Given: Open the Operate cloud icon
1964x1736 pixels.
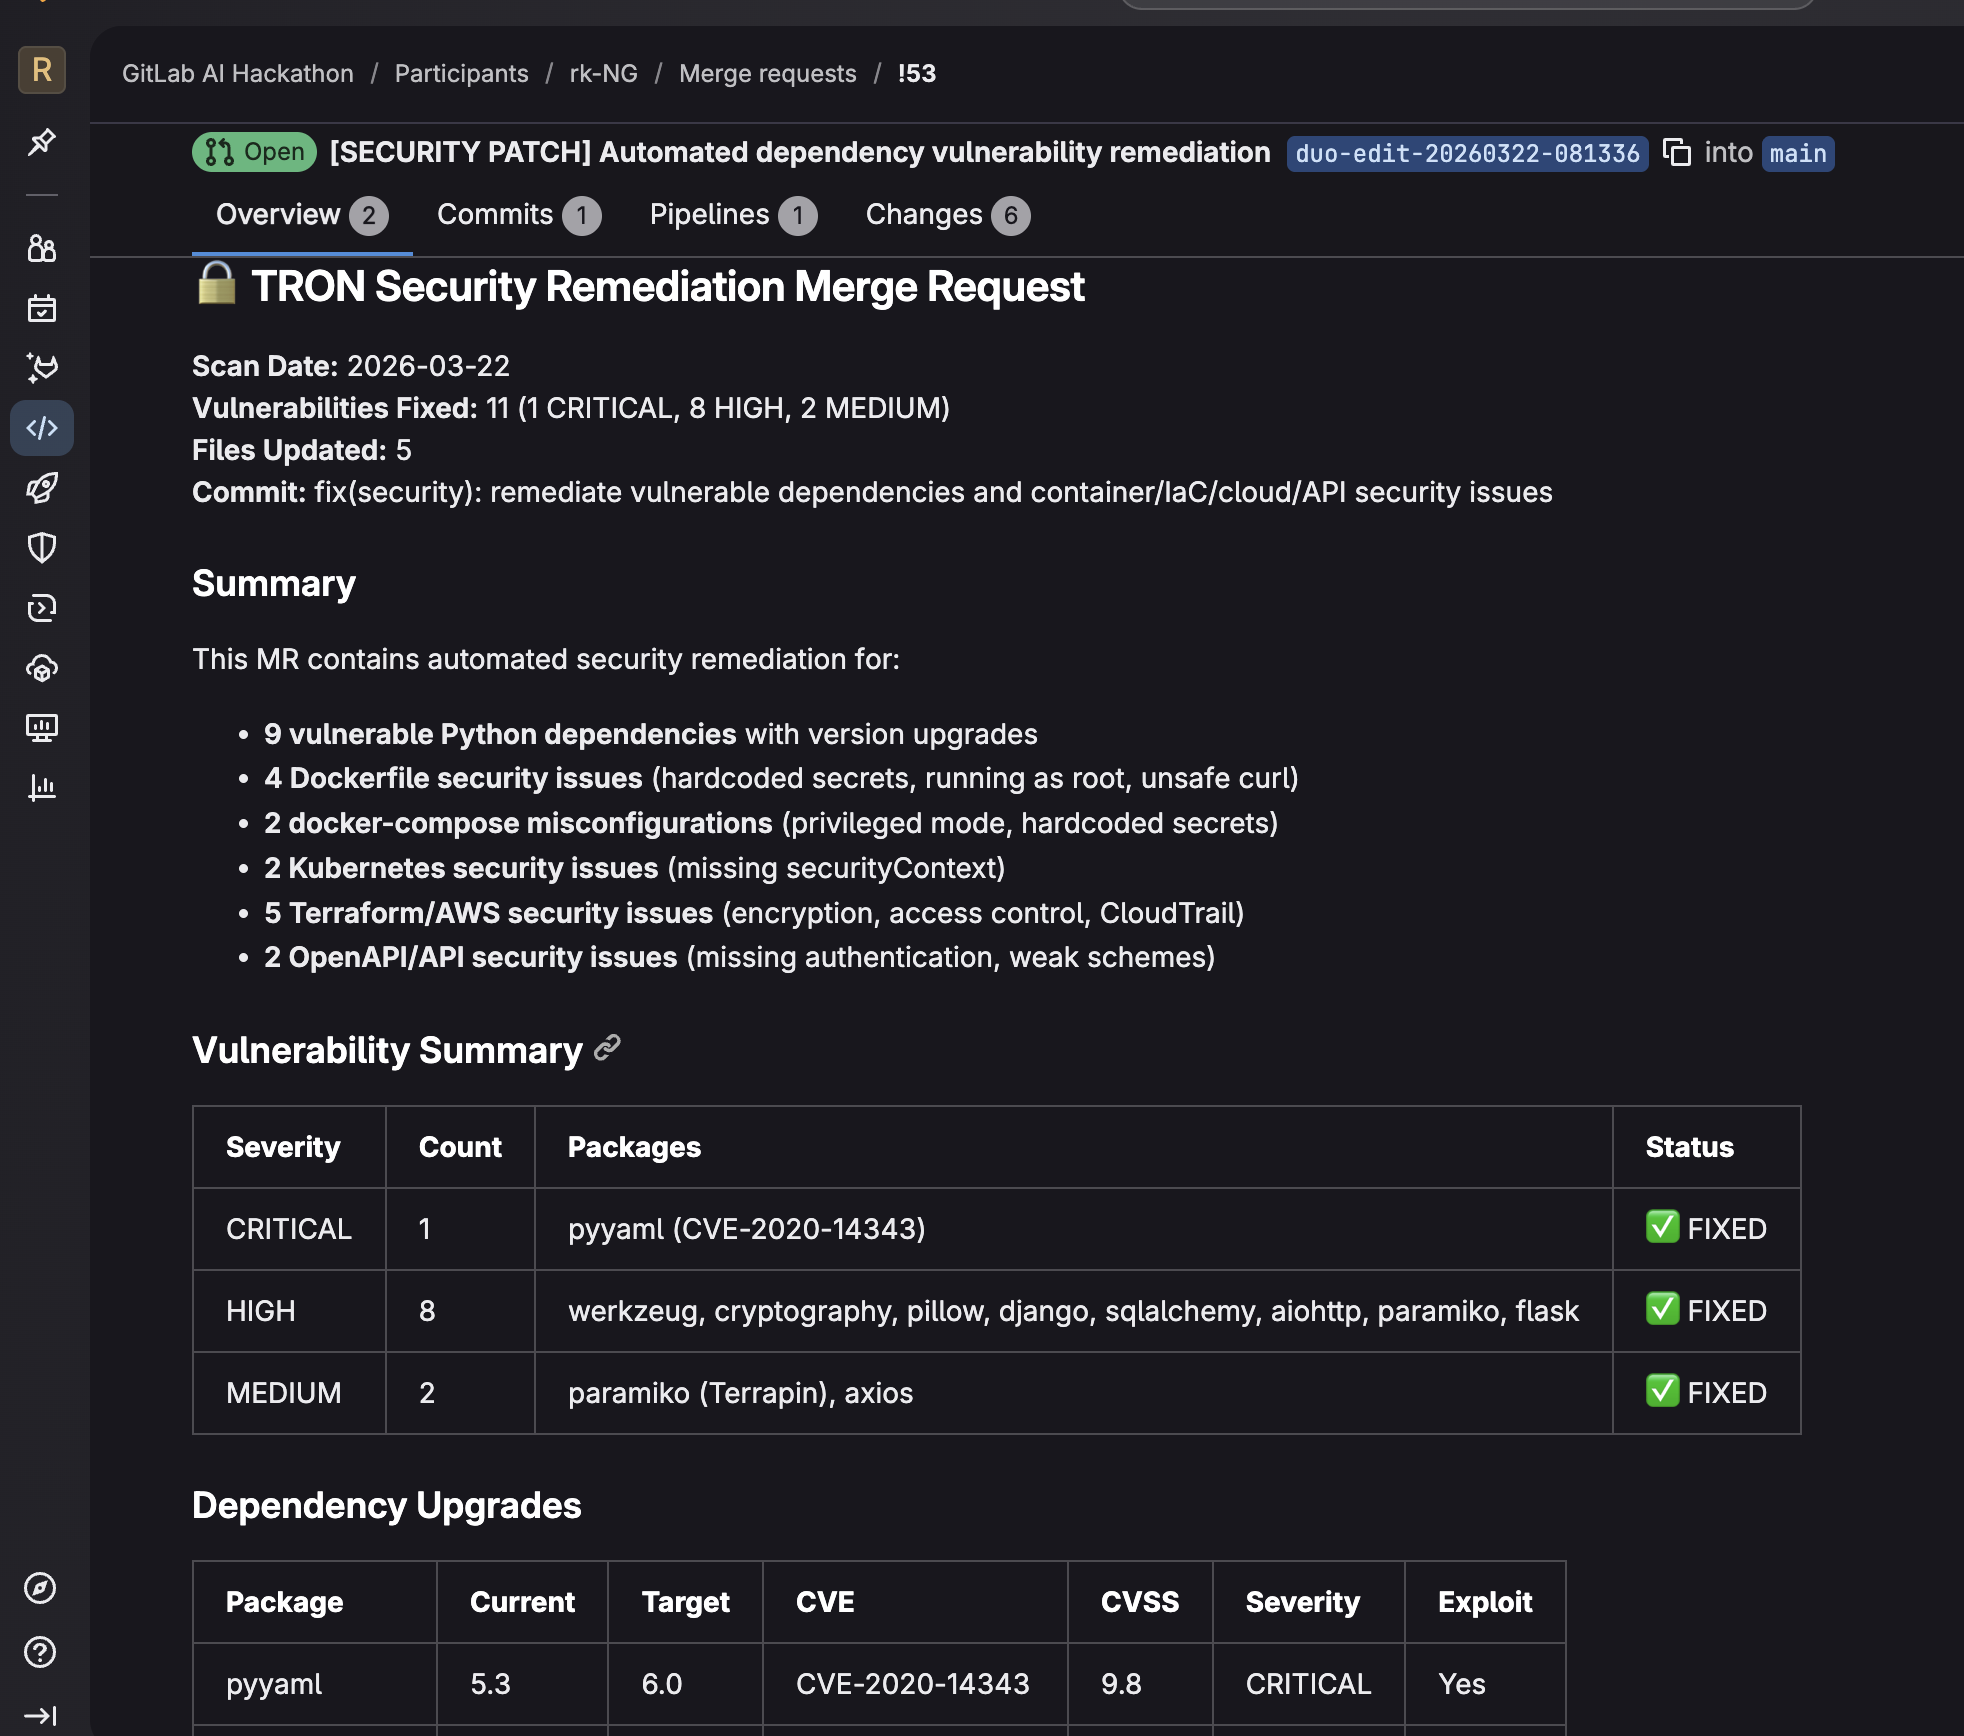Looking at the screenshot, I should [x=42, y=668].
